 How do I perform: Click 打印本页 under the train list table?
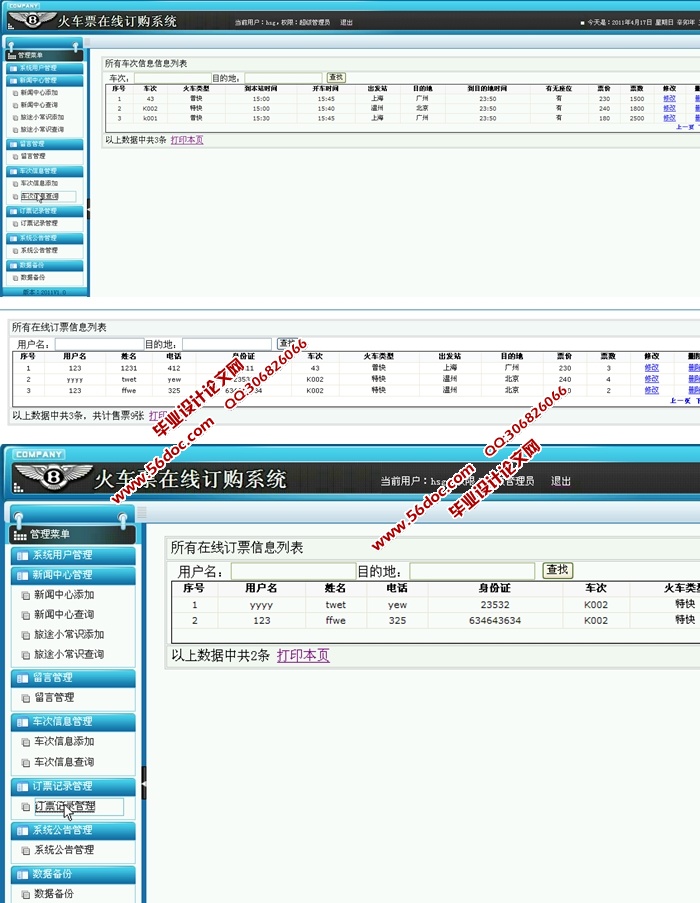(187, 140)
